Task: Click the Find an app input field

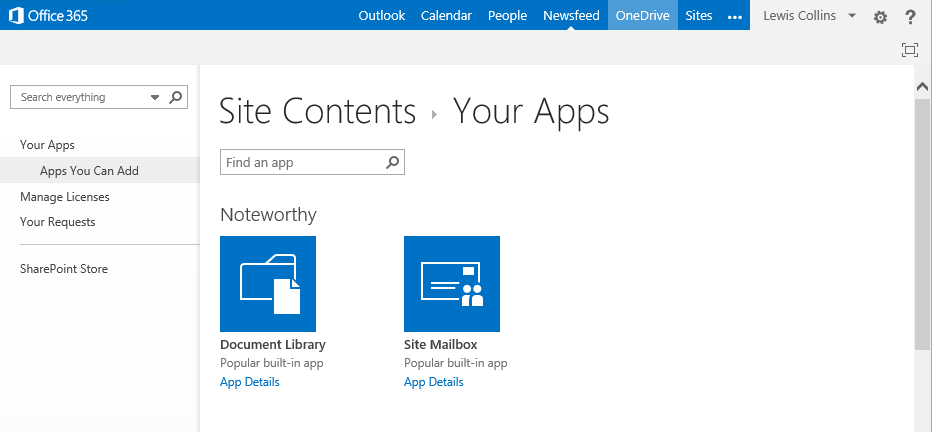Action: [302, 162]
